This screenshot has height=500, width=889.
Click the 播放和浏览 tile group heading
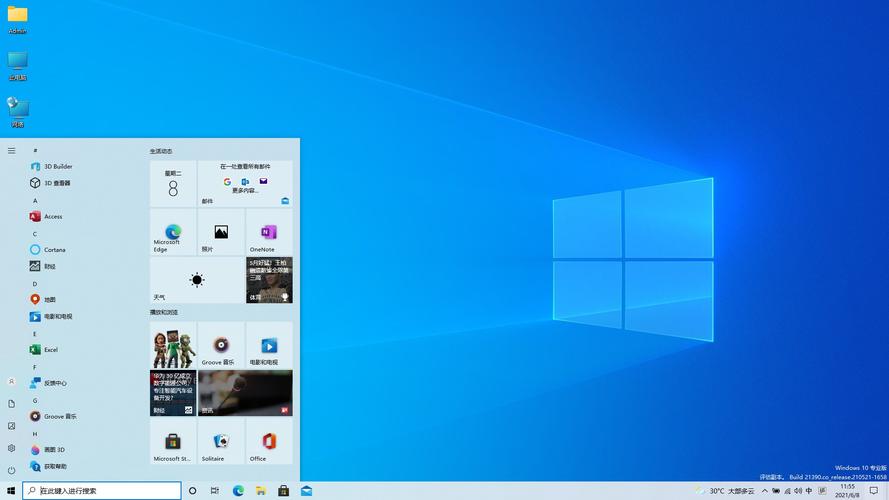click(164, 312)
